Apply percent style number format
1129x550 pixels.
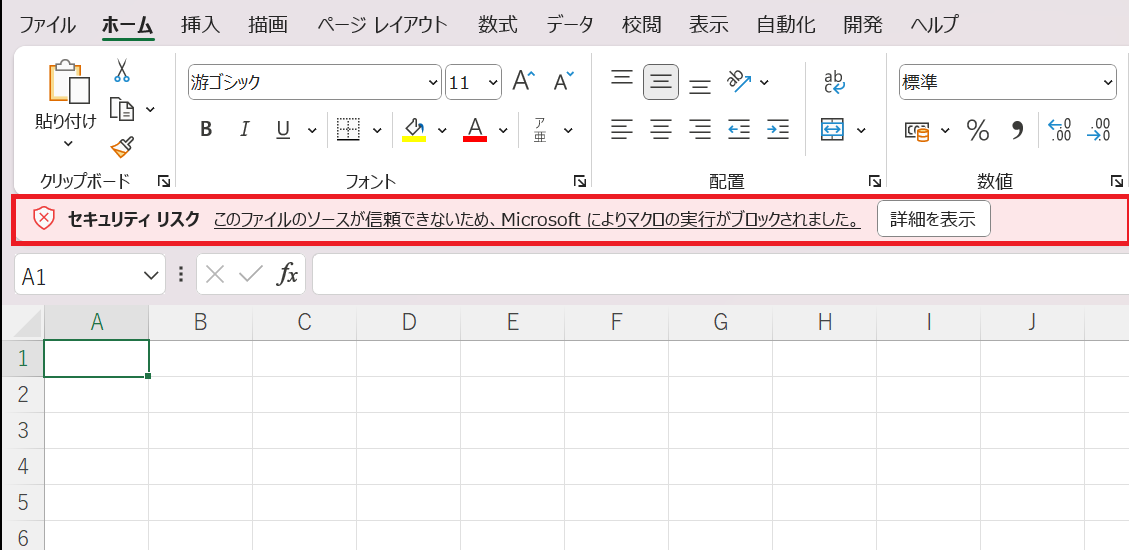[x=977, y=130]
